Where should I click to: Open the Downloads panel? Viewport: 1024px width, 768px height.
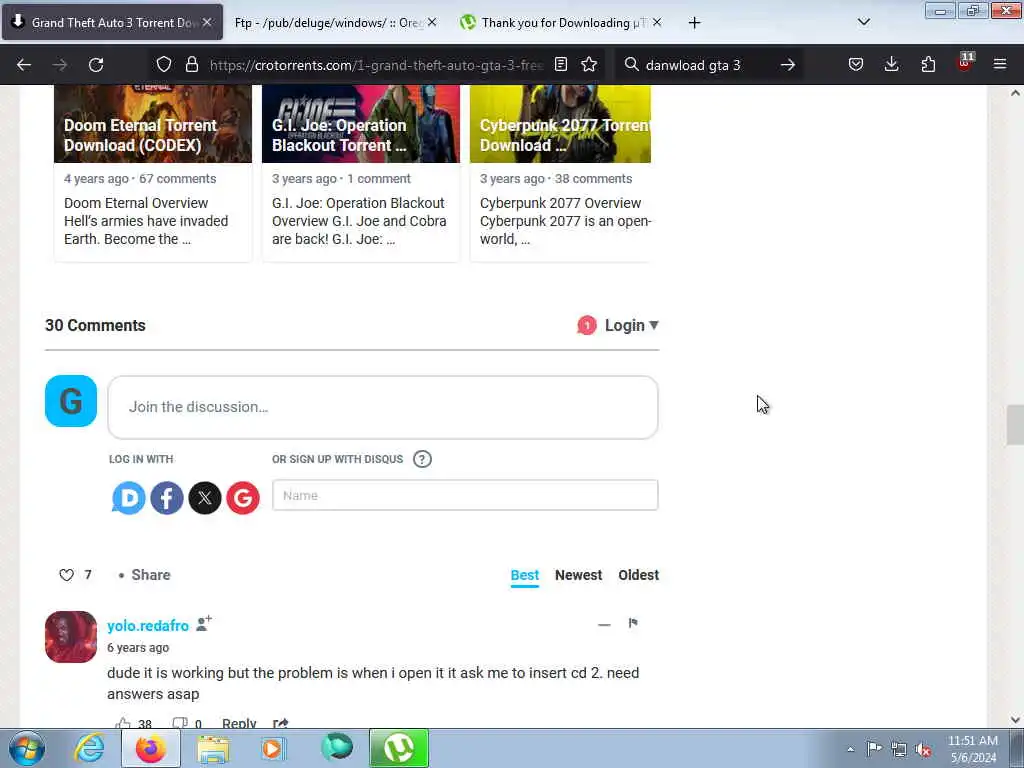(x=891, y=65)
